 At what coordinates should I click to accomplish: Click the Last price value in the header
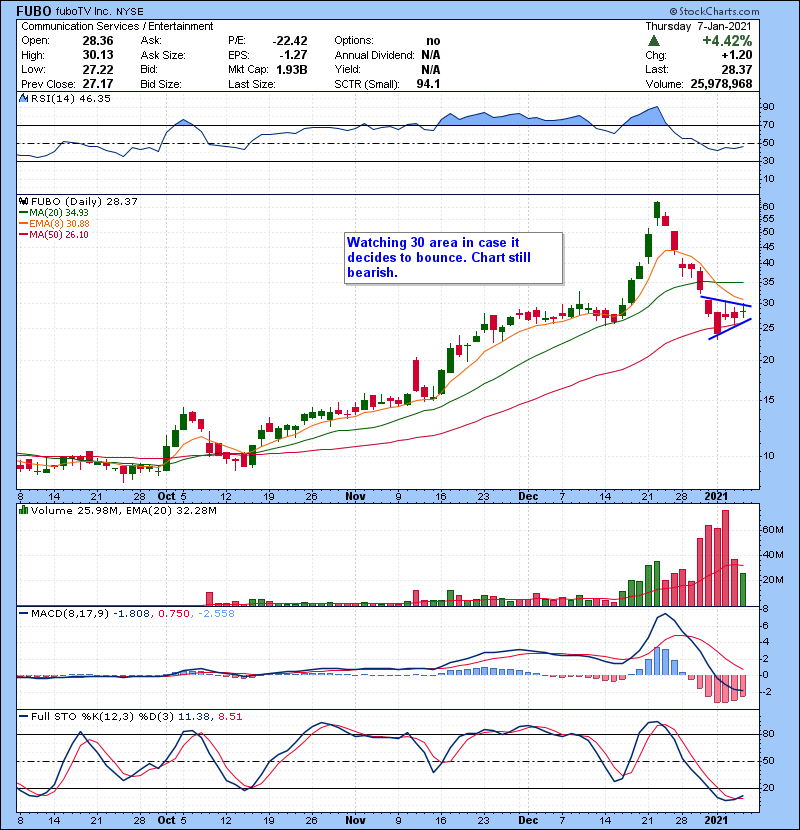[737, 69]
